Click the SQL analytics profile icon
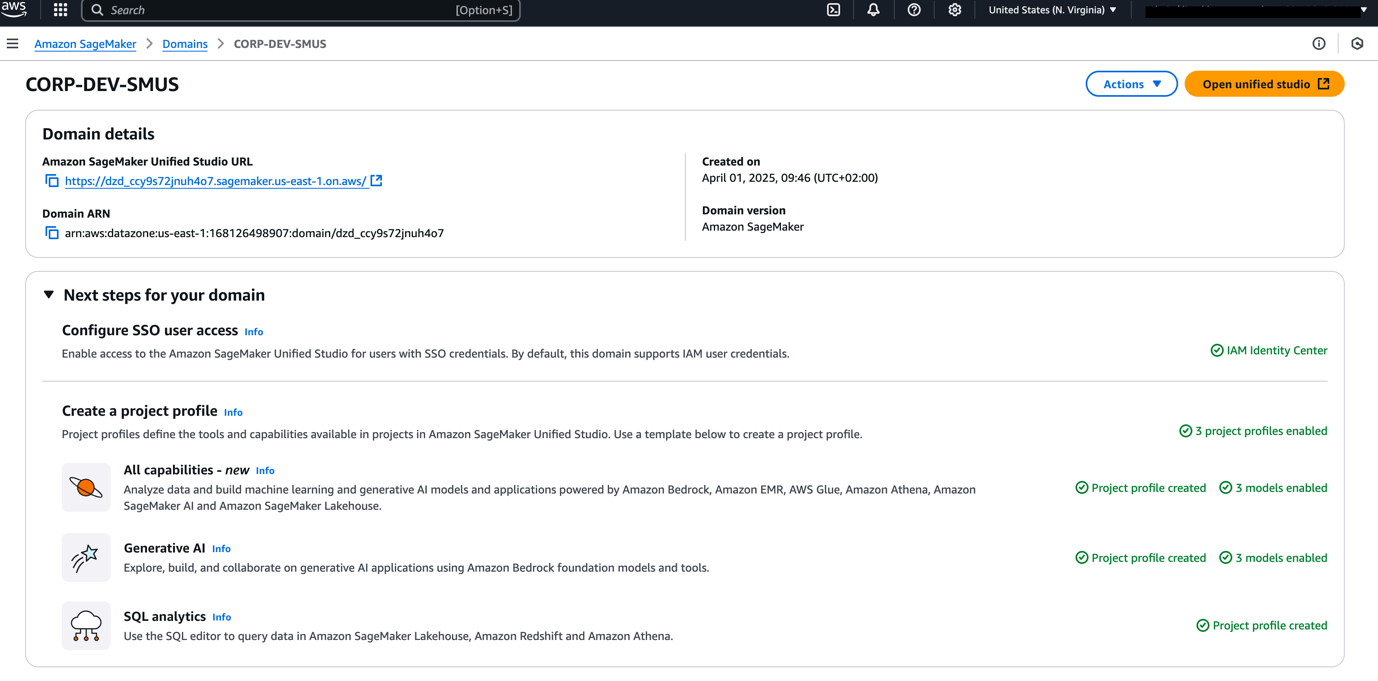Image resolution: width=1378 pixels, height=681 pixels. coord(86,625)
